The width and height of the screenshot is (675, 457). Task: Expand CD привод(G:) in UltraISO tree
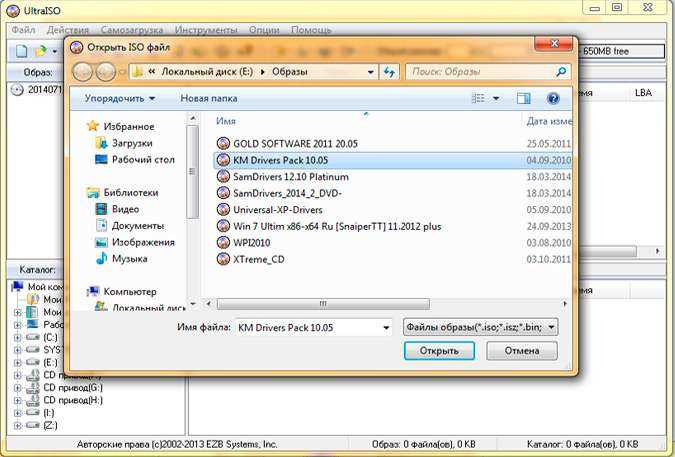[x=18, y=388]
